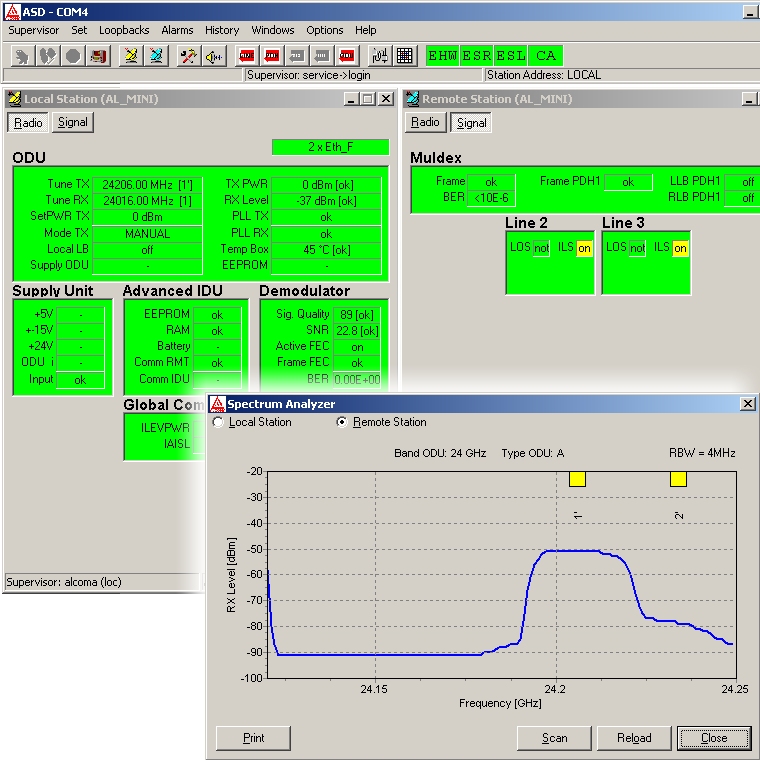Click the BER <10E-6 value in Muldex
Screen dimensions: 760x760
491,198
